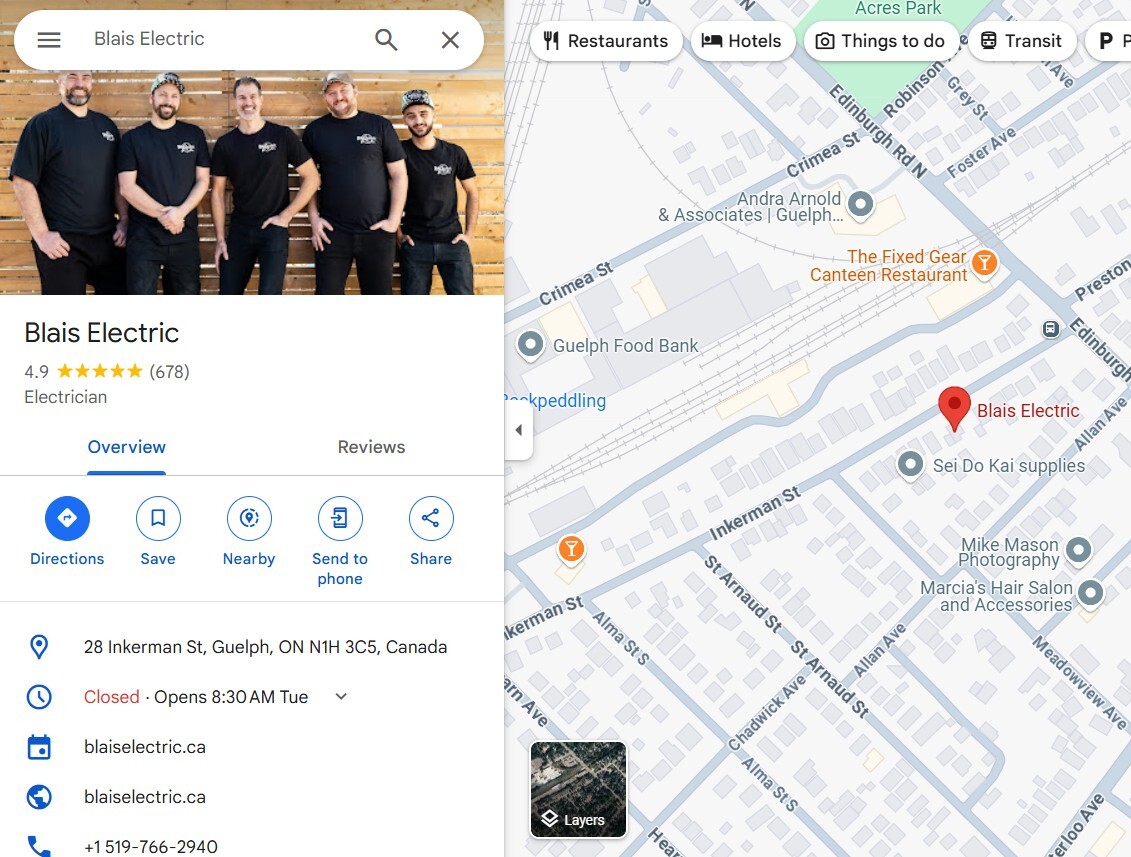The image size is (1131, 857).
Task: Click the 678 reviews count
Action: (170, 372)
